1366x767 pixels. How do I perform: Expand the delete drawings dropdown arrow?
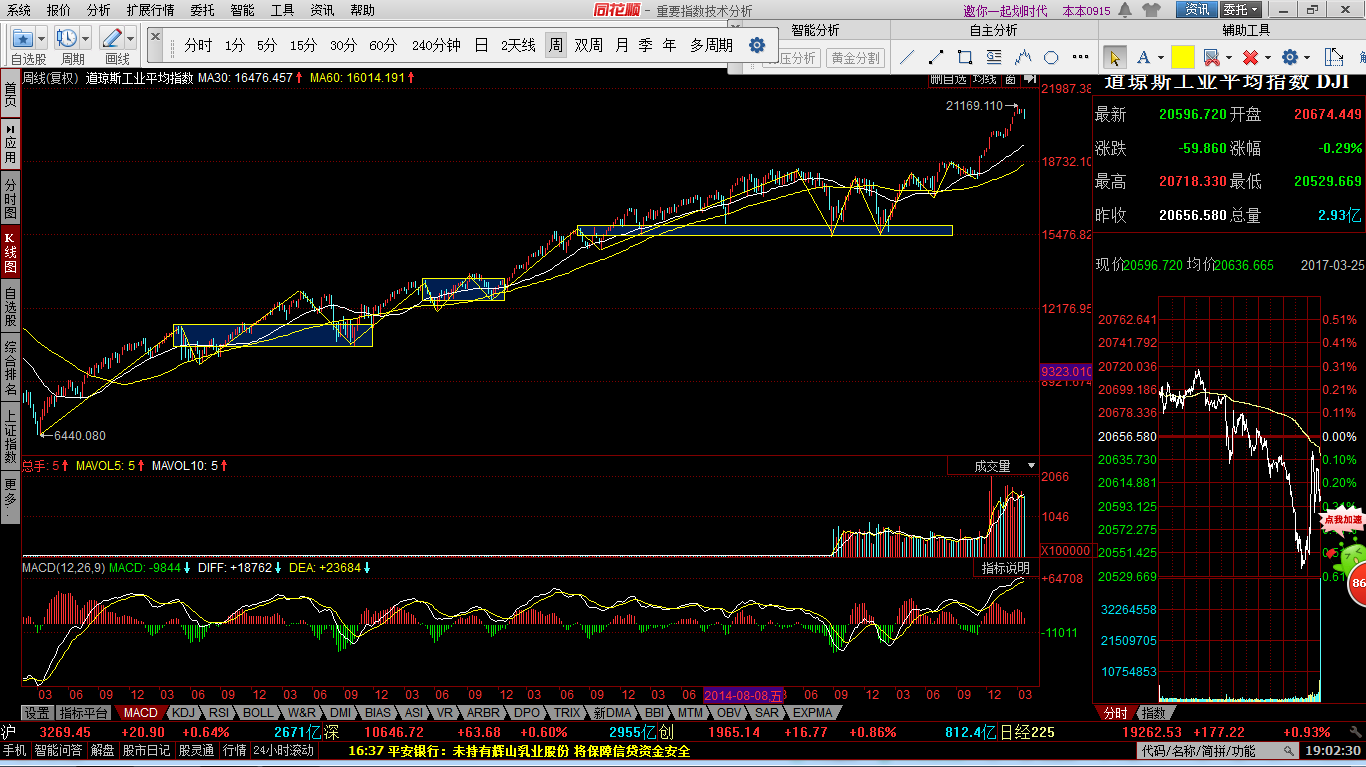click(1267, 57)
